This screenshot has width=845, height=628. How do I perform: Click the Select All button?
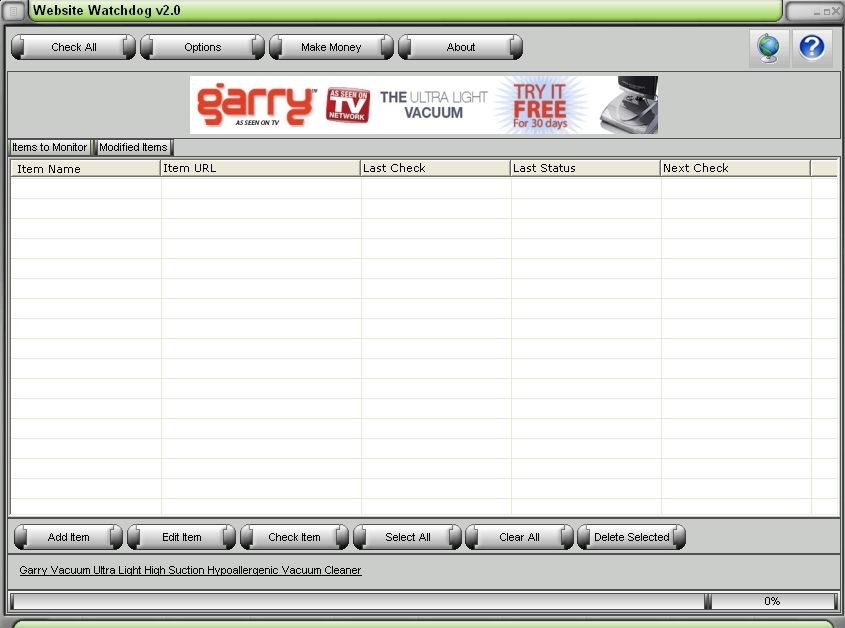[x=407, y=537]
